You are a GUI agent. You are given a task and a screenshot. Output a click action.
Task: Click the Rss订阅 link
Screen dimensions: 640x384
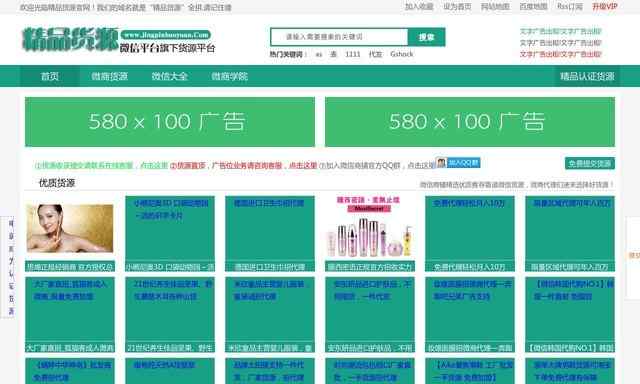570,7
